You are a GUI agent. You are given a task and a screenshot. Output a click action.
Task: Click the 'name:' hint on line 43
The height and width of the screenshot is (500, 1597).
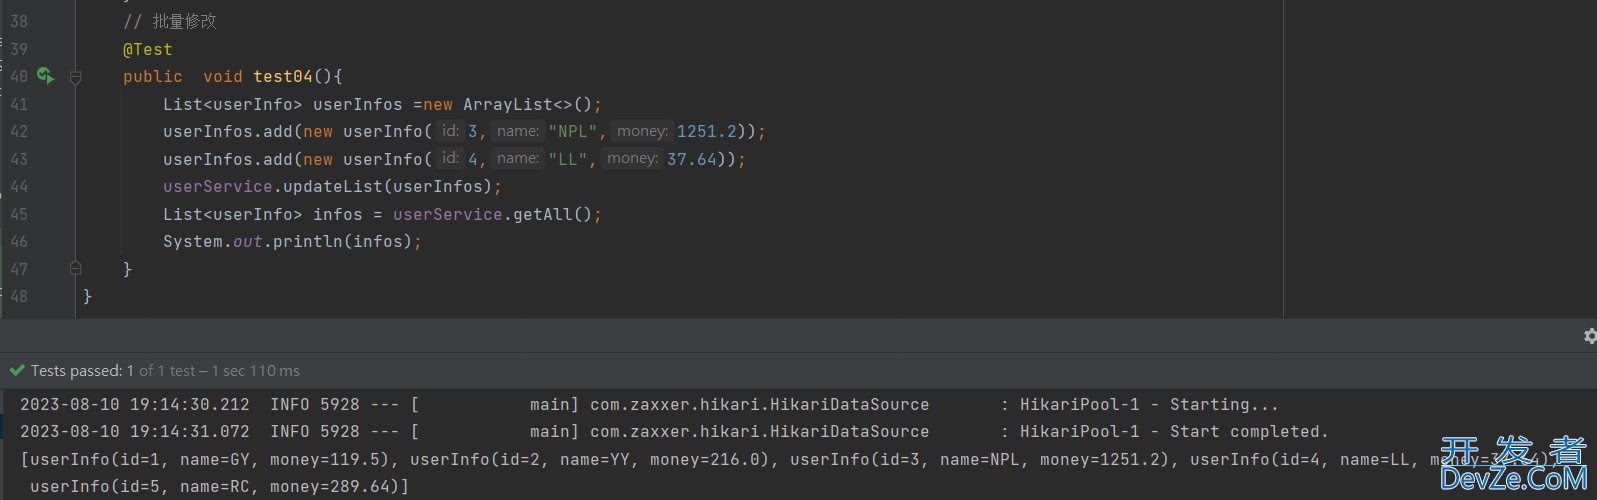[518, 158]
